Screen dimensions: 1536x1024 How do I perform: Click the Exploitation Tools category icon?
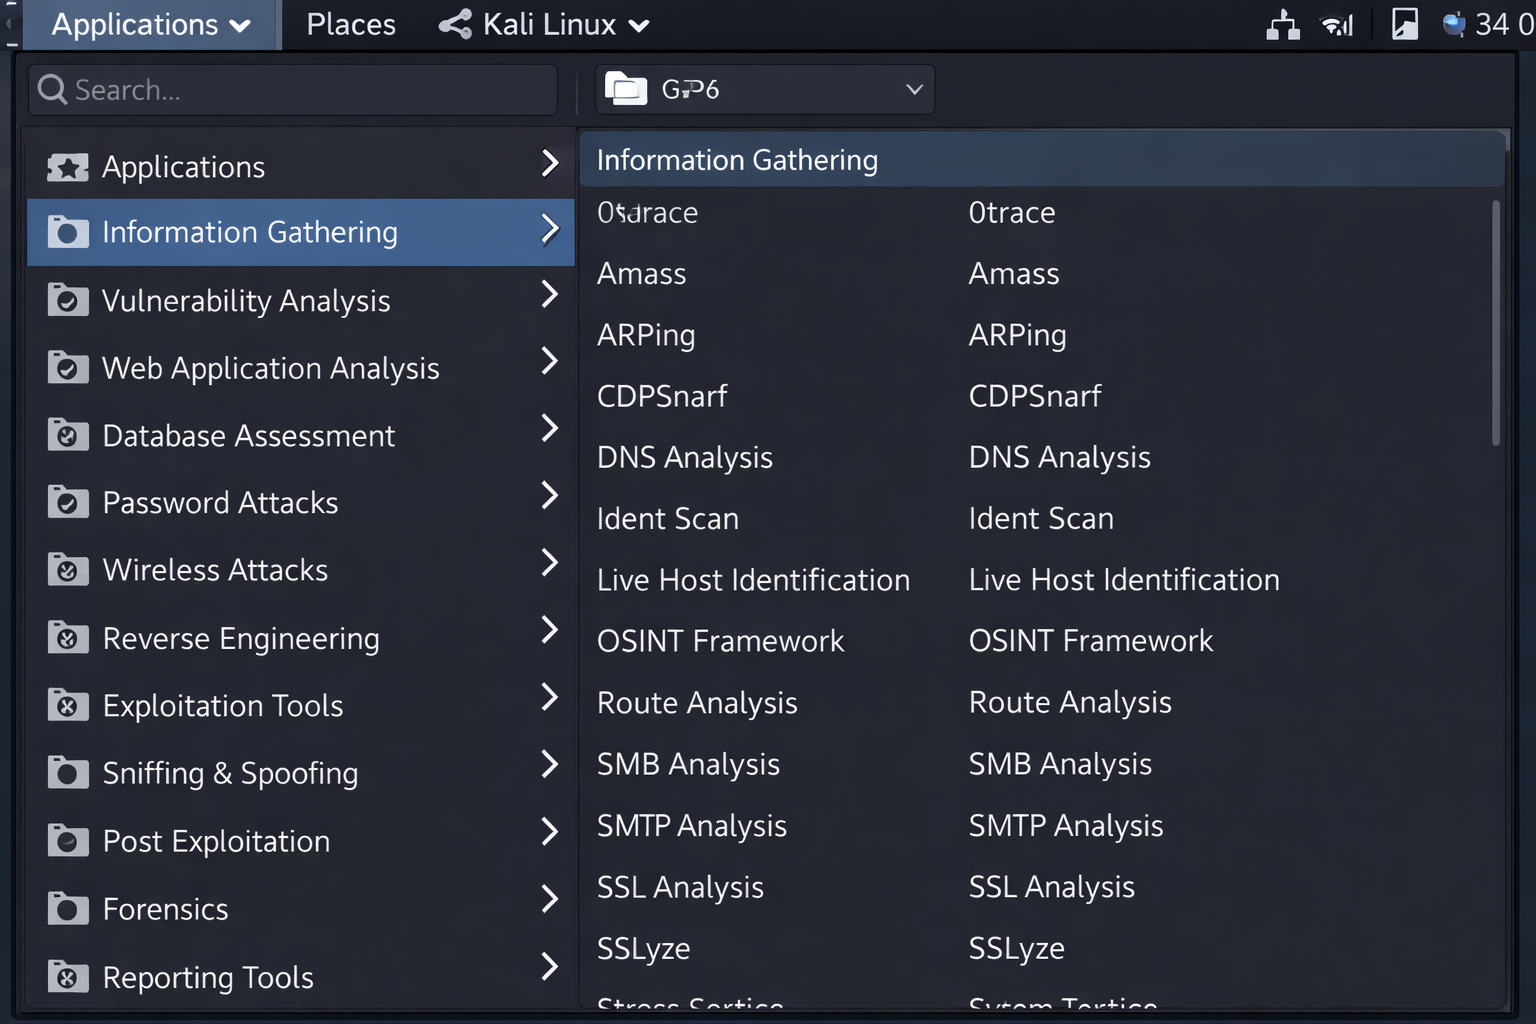(67, 705)
